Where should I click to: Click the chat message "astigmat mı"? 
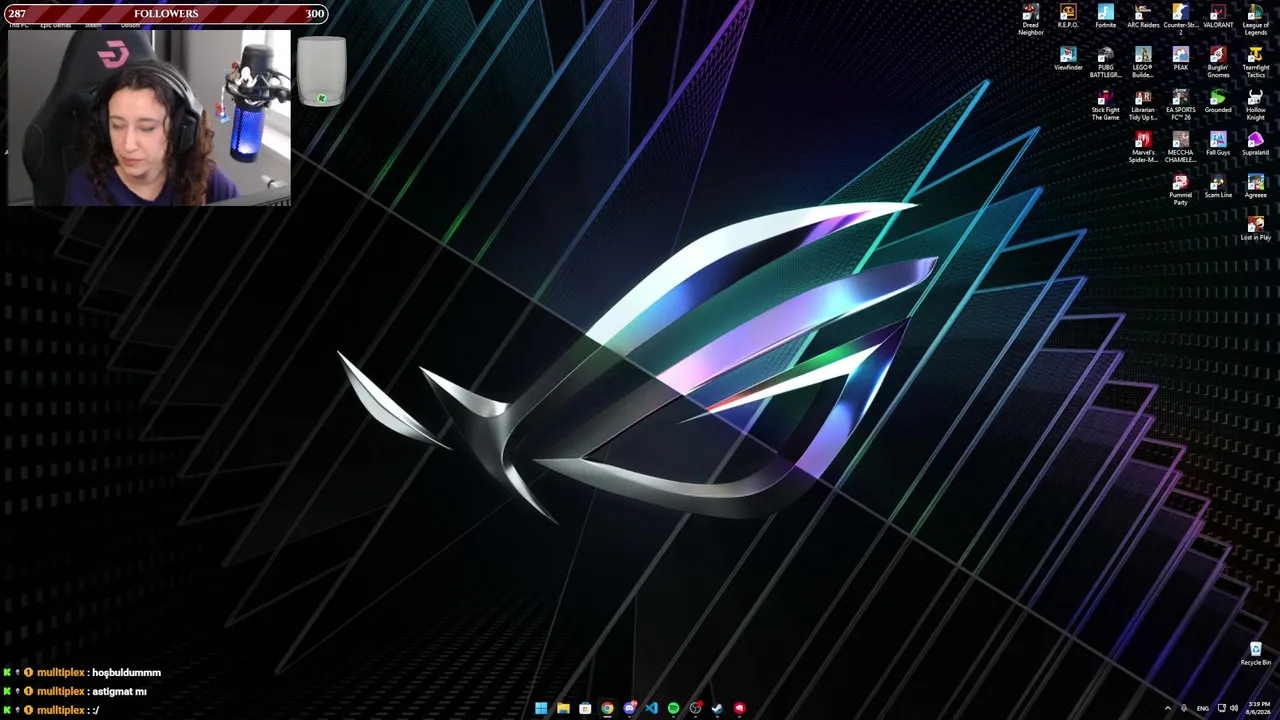119,692
